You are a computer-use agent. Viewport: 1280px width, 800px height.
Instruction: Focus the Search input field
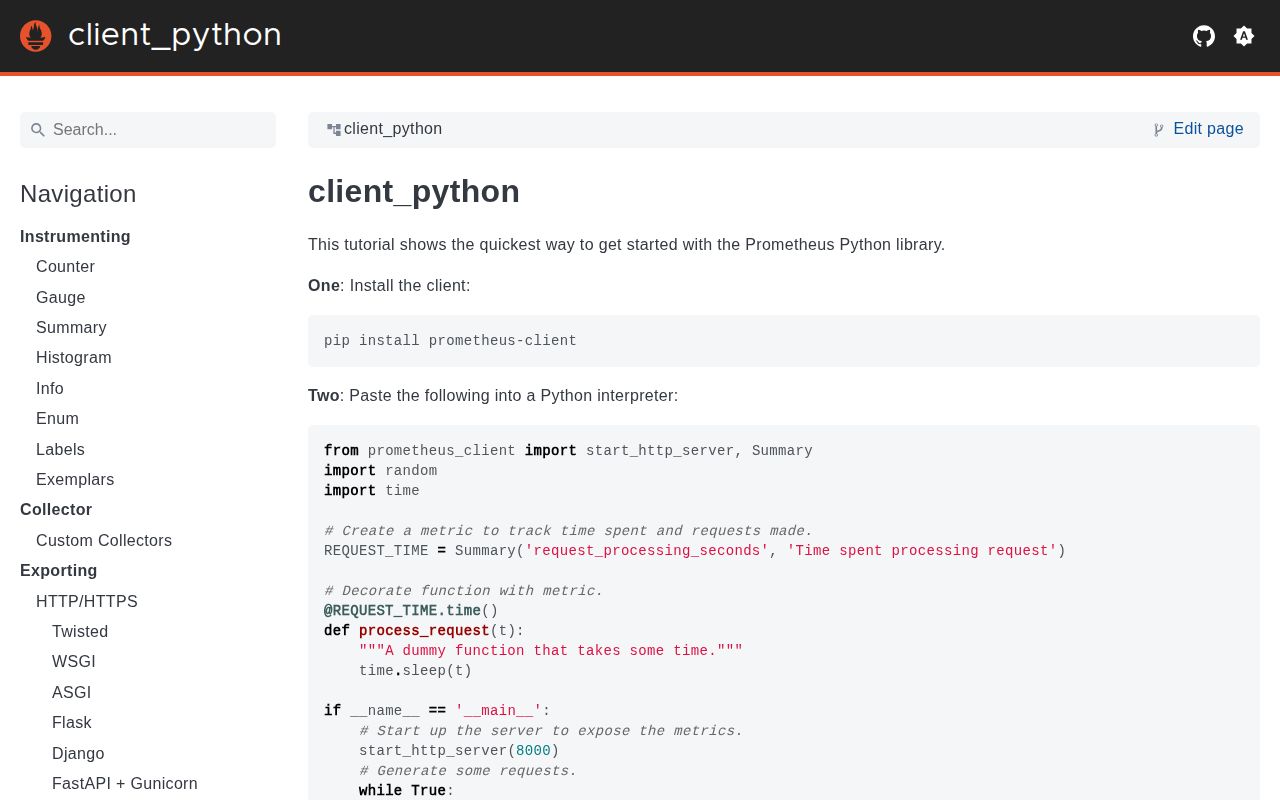coord(148,130)
